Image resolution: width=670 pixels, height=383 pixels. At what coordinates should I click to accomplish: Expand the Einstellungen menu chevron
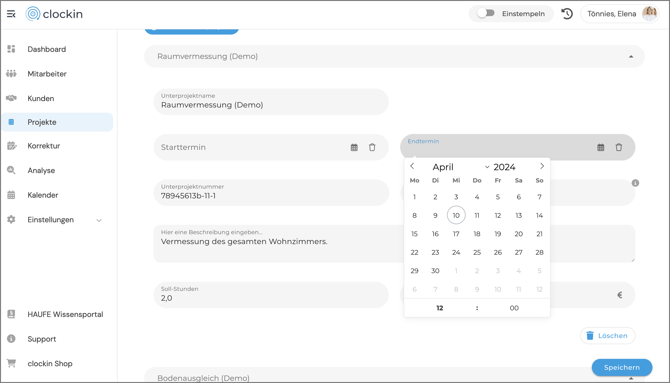coord(99,221)
